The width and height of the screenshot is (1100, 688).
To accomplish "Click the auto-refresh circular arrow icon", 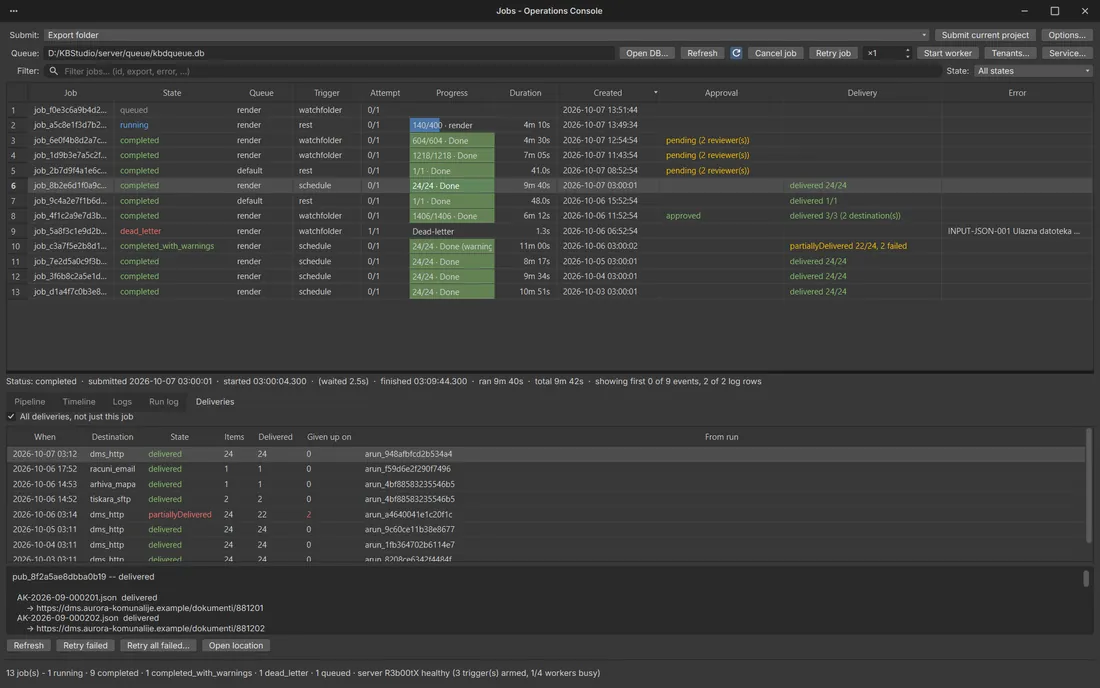I will coord(736,53).
